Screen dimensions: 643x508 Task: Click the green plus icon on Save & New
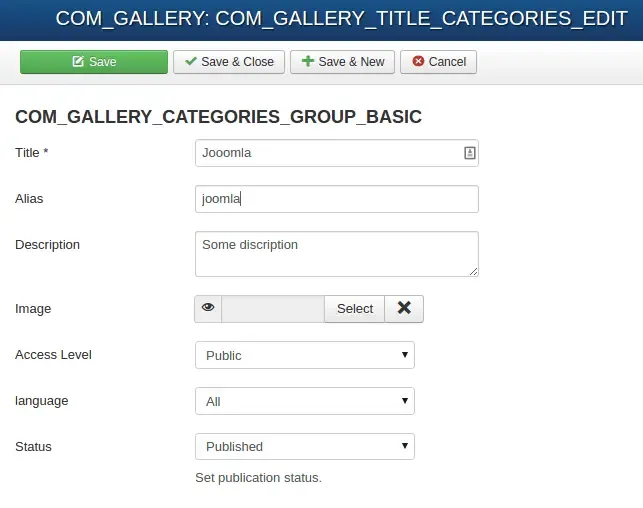coord(308,61)
